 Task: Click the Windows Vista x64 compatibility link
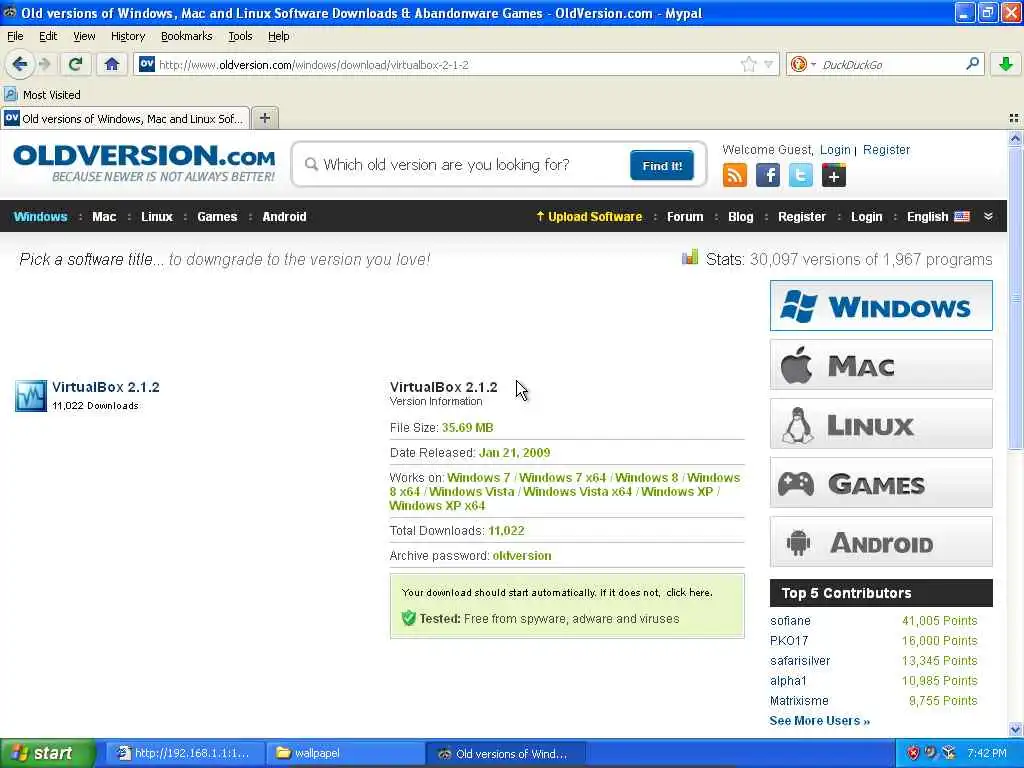[x=577, y=491]
